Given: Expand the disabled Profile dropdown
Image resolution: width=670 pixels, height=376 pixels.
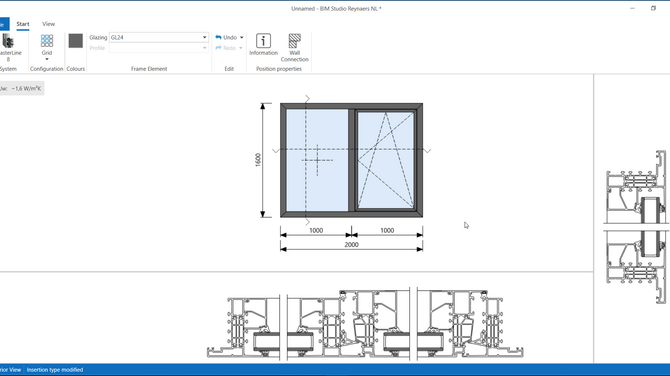Looking at the screenshot, I should (x=204, y=48).
